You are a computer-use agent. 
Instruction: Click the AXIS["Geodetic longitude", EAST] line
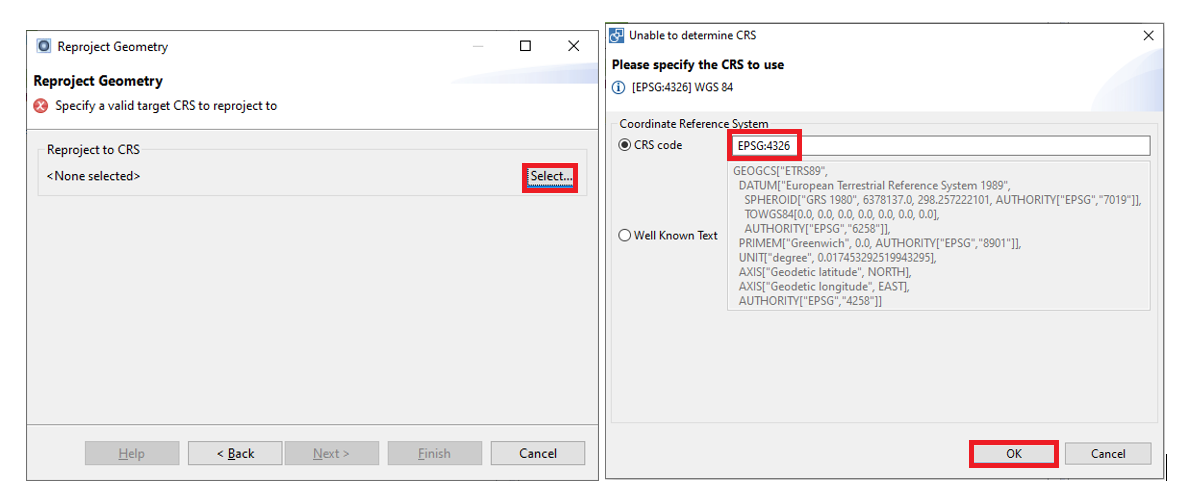(x=823, y=286)
